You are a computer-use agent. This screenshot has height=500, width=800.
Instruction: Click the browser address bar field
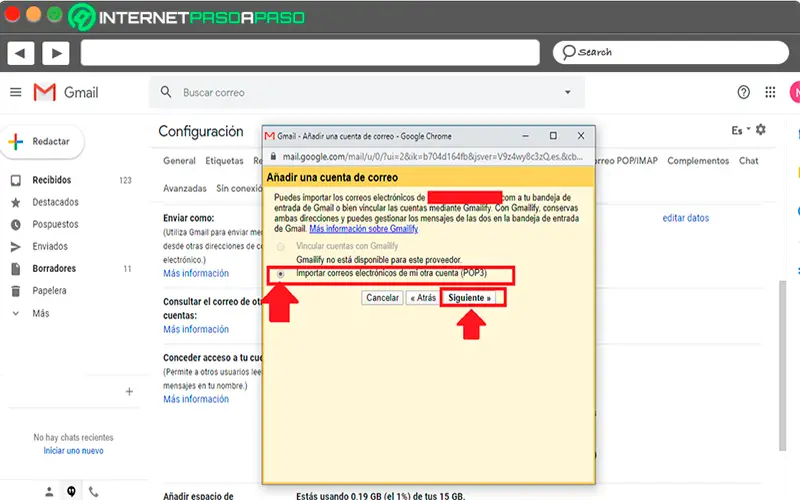(310, 53)
